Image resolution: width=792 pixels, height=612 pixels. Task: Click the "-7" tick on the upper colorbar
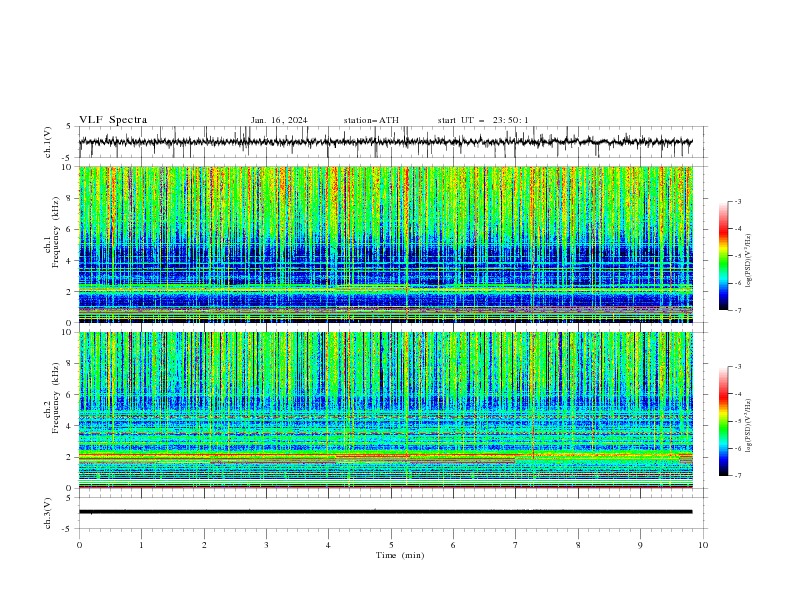[737, 310]
